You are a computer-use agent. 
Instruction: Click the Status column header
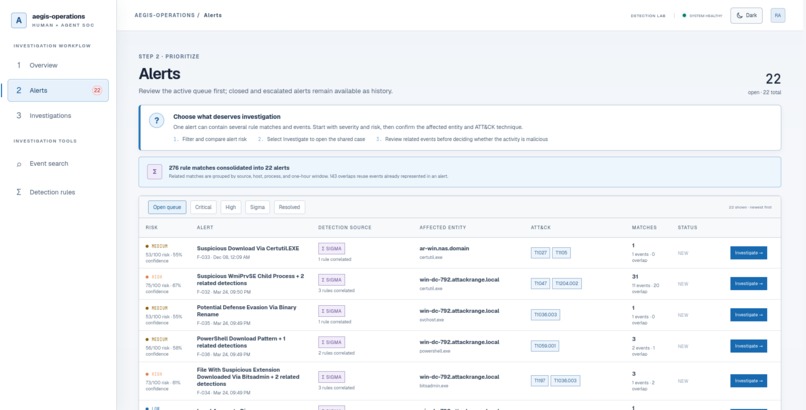tap(687, 228)
